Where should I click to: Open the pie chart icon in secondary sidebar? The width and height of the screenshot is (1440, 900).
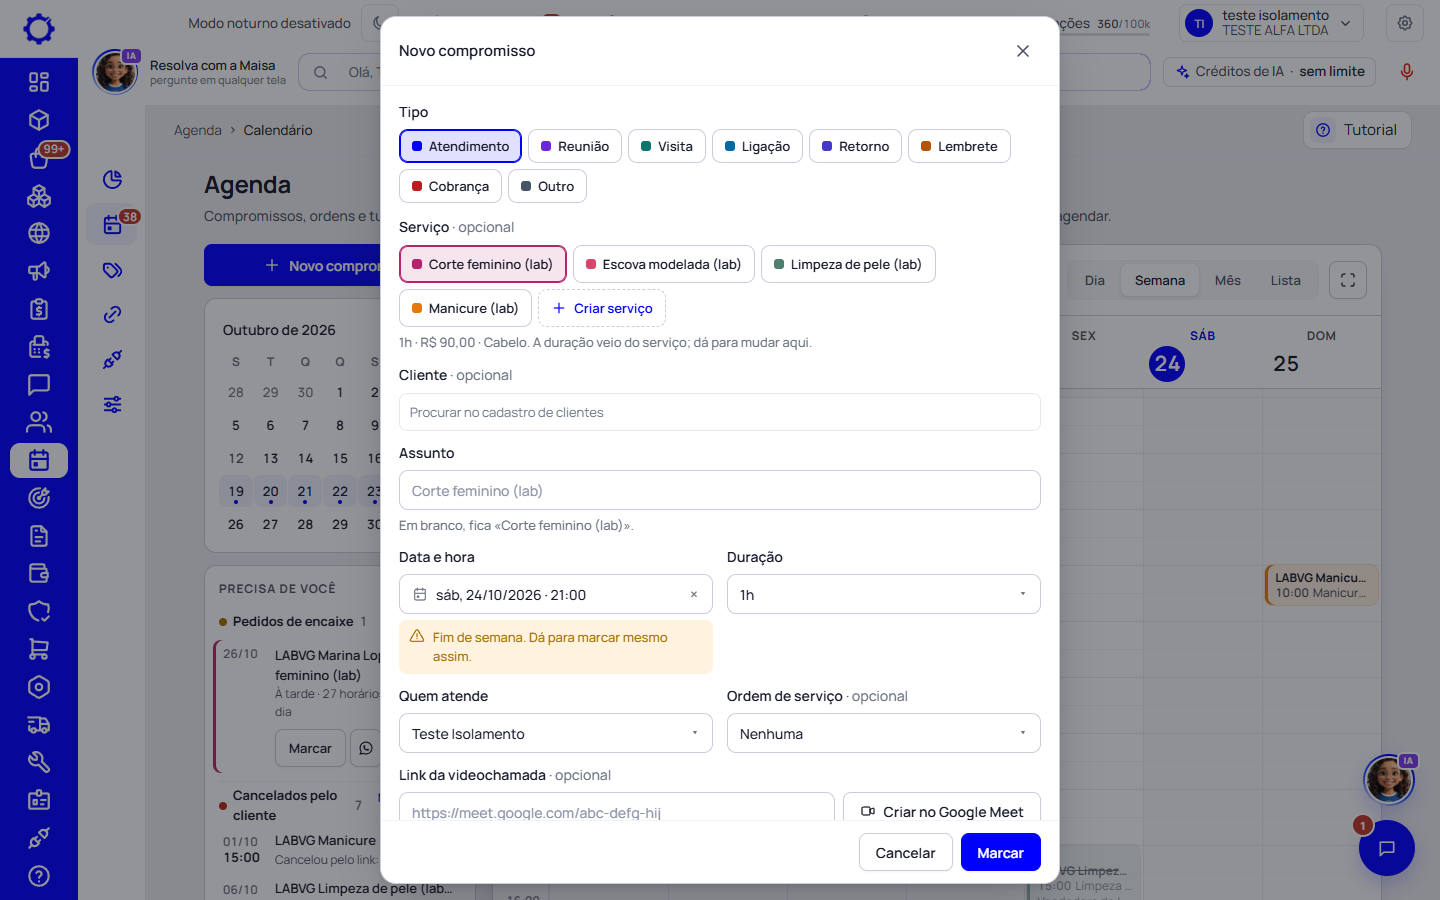pyautogui.click(x=113, y=179)
